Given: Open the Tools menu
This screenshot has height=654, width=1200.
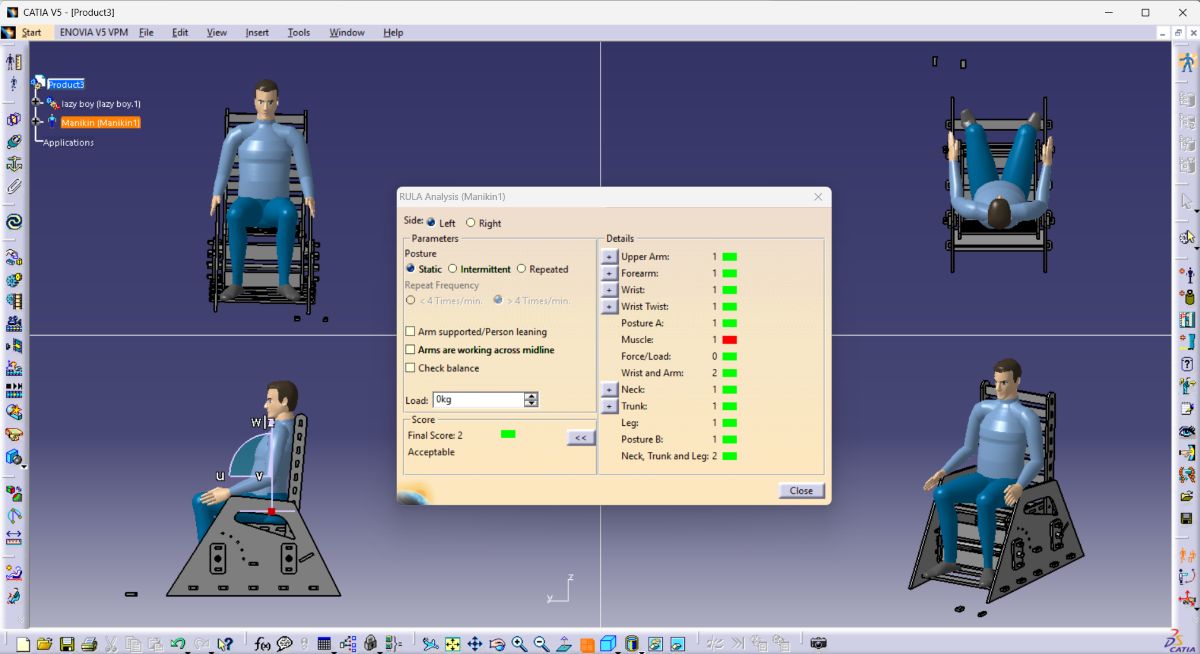Looking at the screenshot, I should click(x=298, y=31).
